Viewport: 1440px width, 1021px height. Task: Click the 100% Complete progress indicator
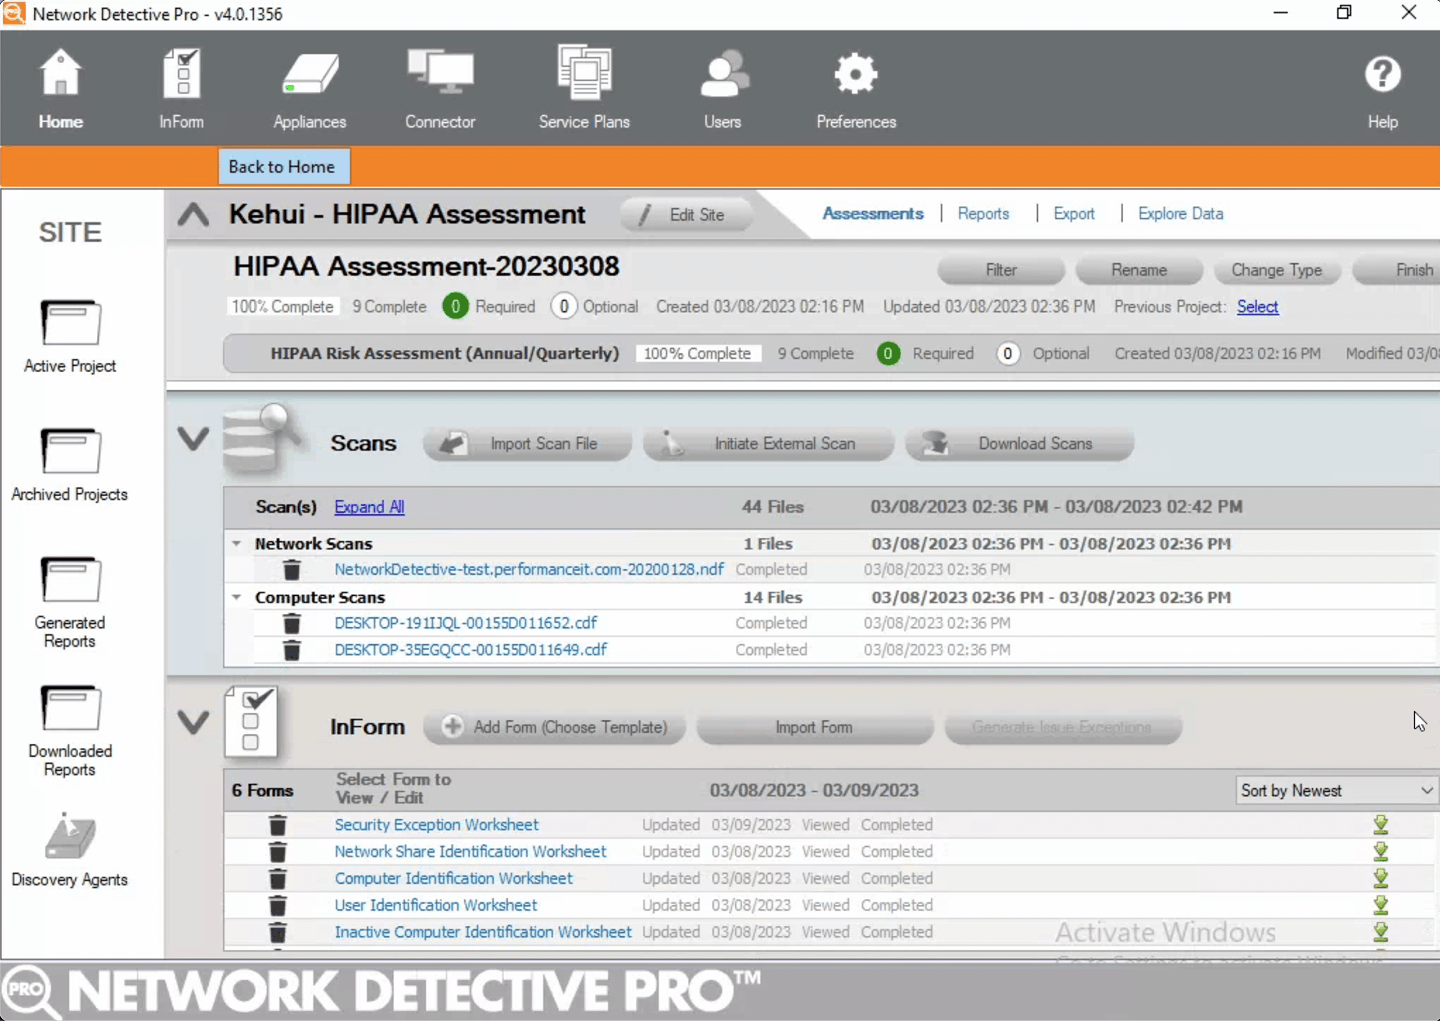click(282, 306)
